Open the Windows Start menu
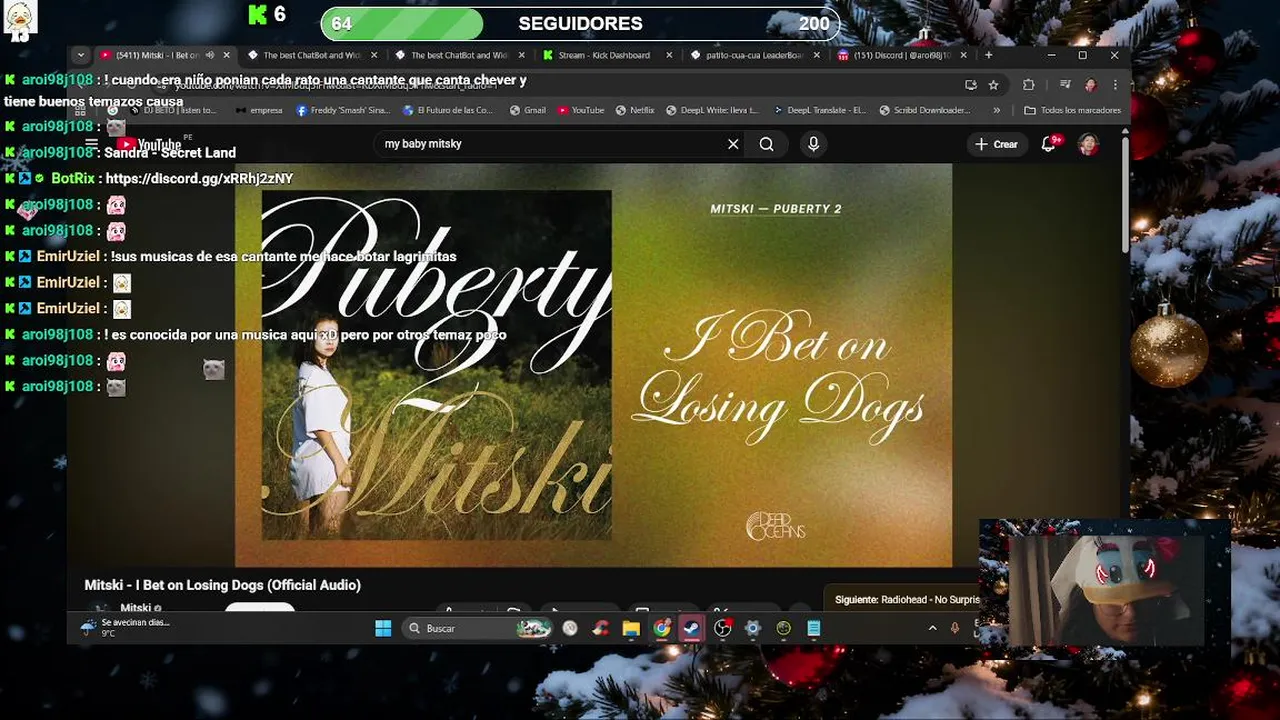The width and height of the screenshot is (1280, 720). 383,628
